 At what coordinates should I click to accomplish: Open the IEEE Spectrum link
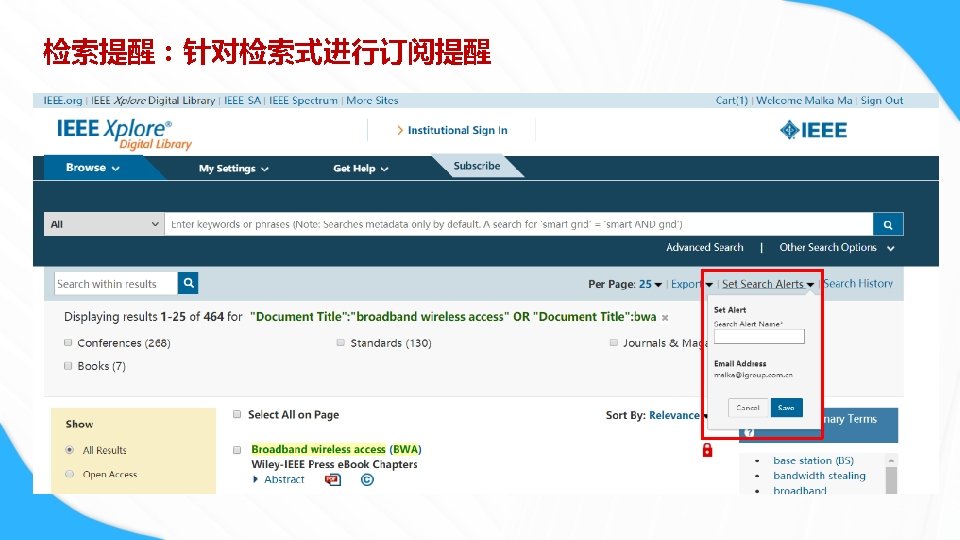(303, 100)
